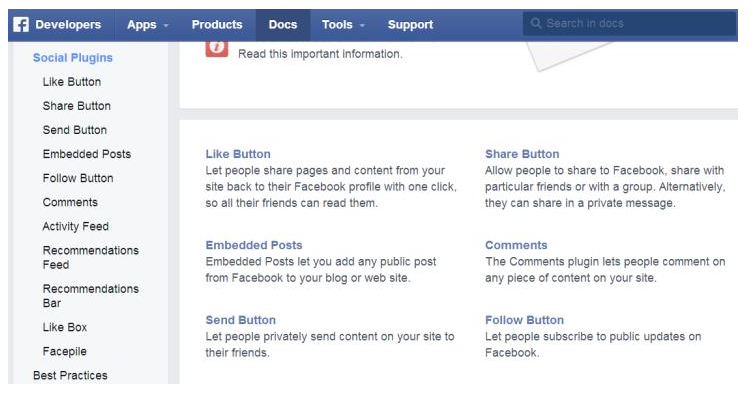Open the Send Button heading link

pyautogui.click(x=241, y=320)
